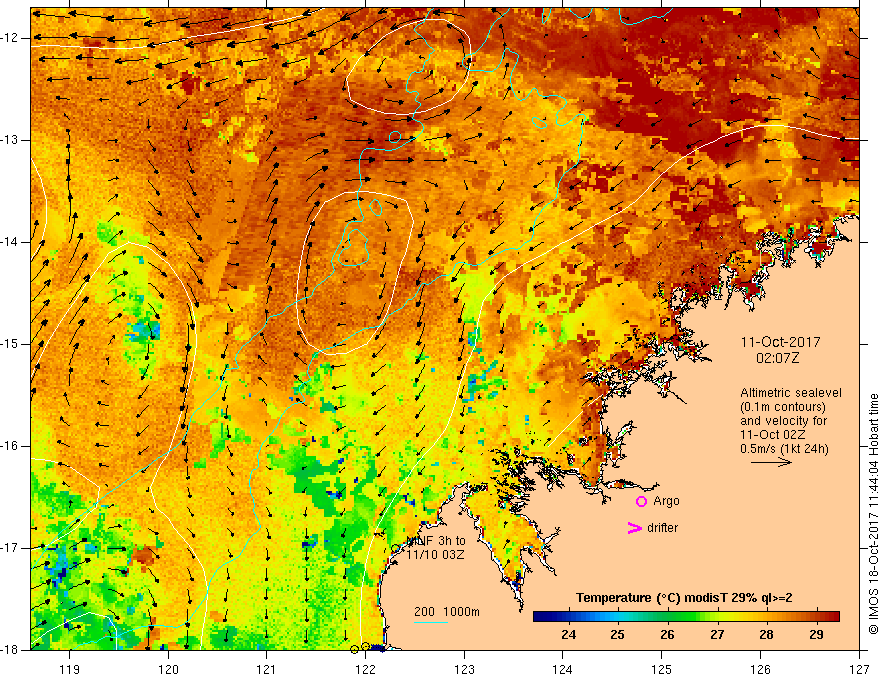Image resolution: width=880 pixels, height=680 pixels.
Task: Click the magenta Argo circle legend symbol
Action: 641,501
